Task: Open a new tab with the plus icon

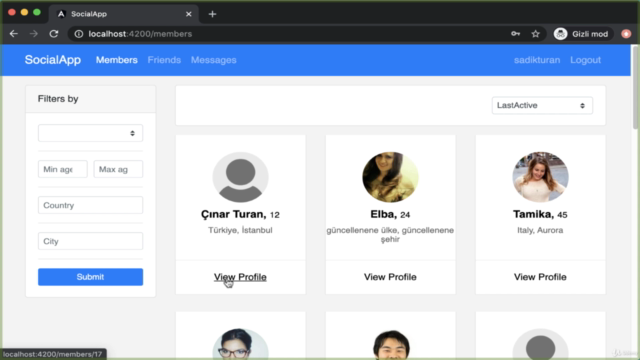Action: point(212,14)
